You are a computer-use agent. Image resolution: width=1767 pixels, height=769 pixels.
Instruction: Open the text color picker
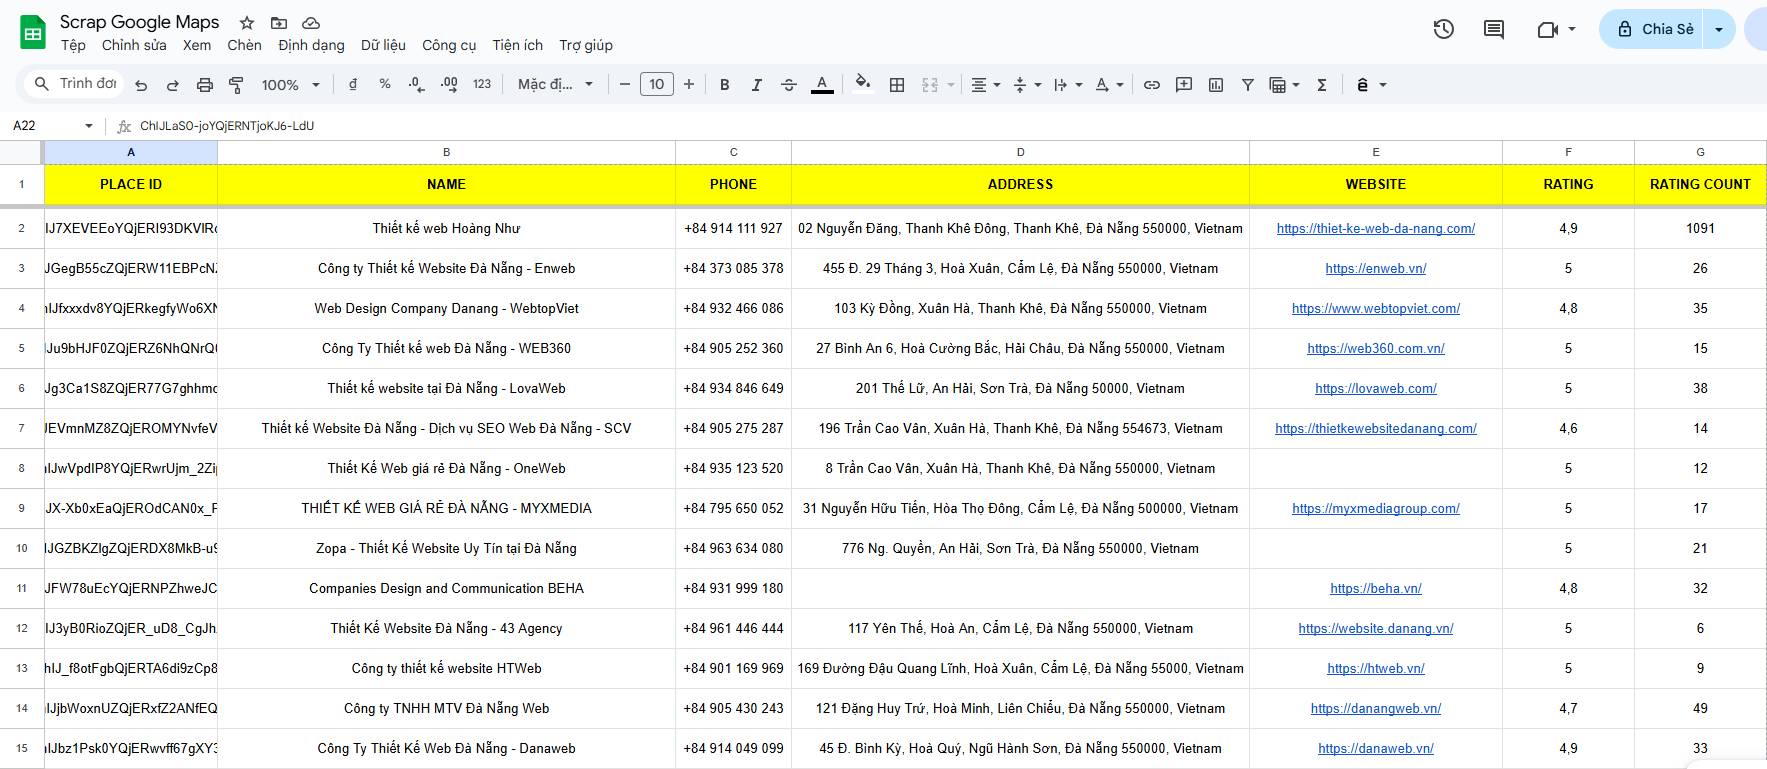pyautogui.click(x=822, y=85)
